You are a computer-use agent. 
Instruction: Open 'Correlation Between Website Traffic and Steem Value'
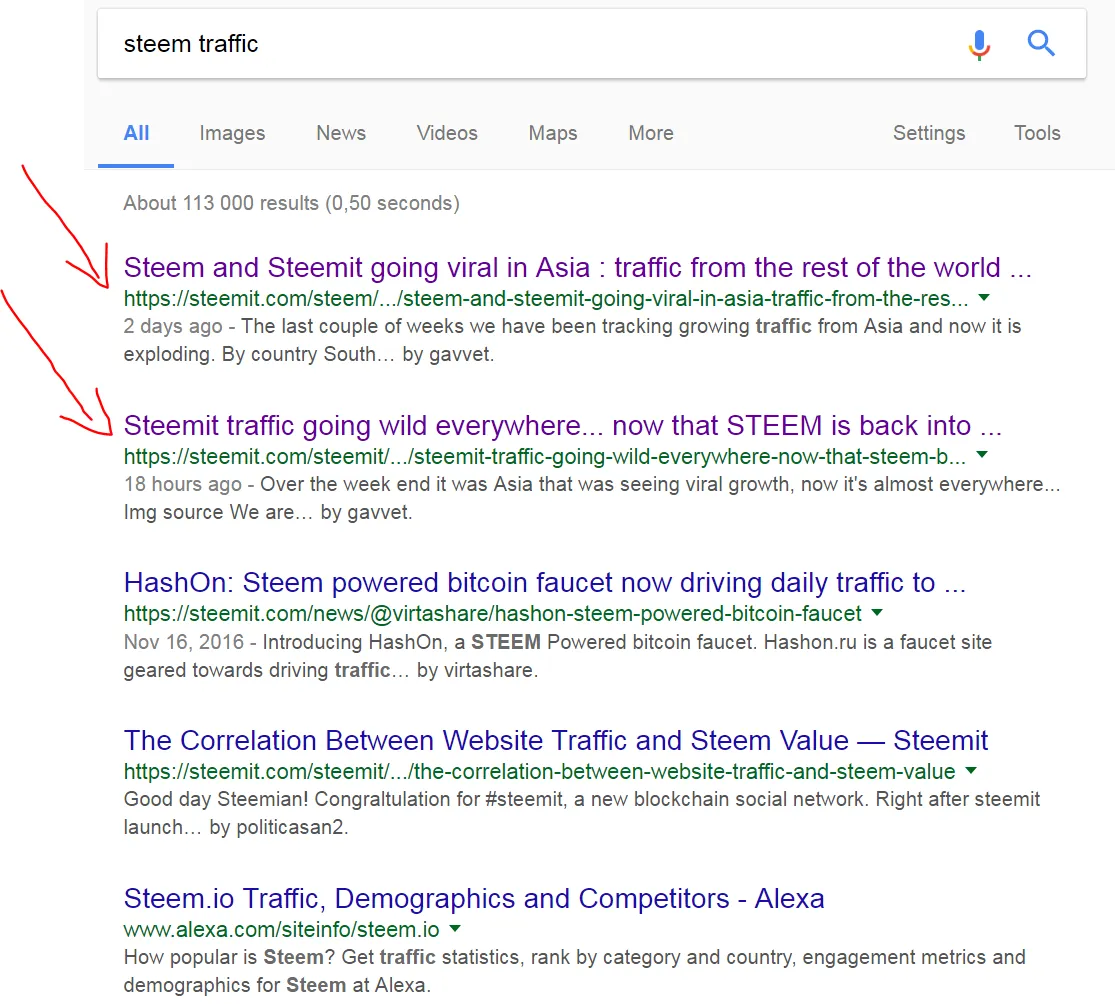(x=556, y=741)
